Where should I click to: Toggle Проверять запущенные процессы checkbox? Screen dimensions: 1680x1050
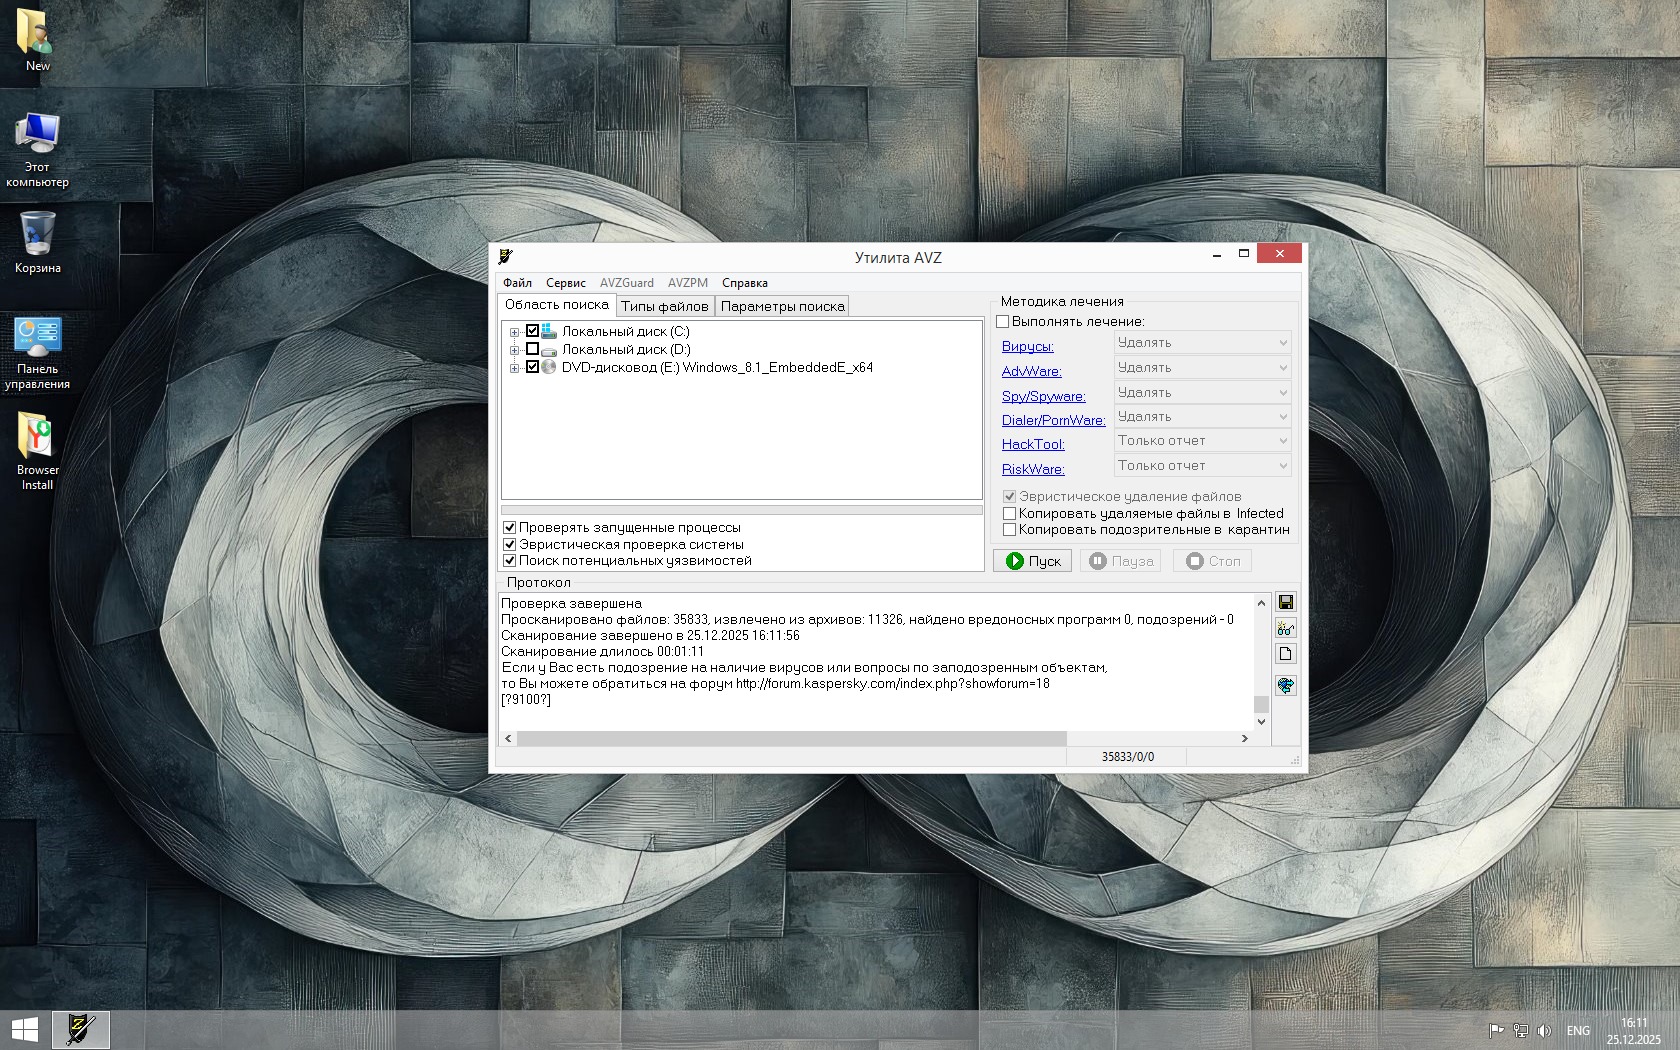tap(510, 528)
